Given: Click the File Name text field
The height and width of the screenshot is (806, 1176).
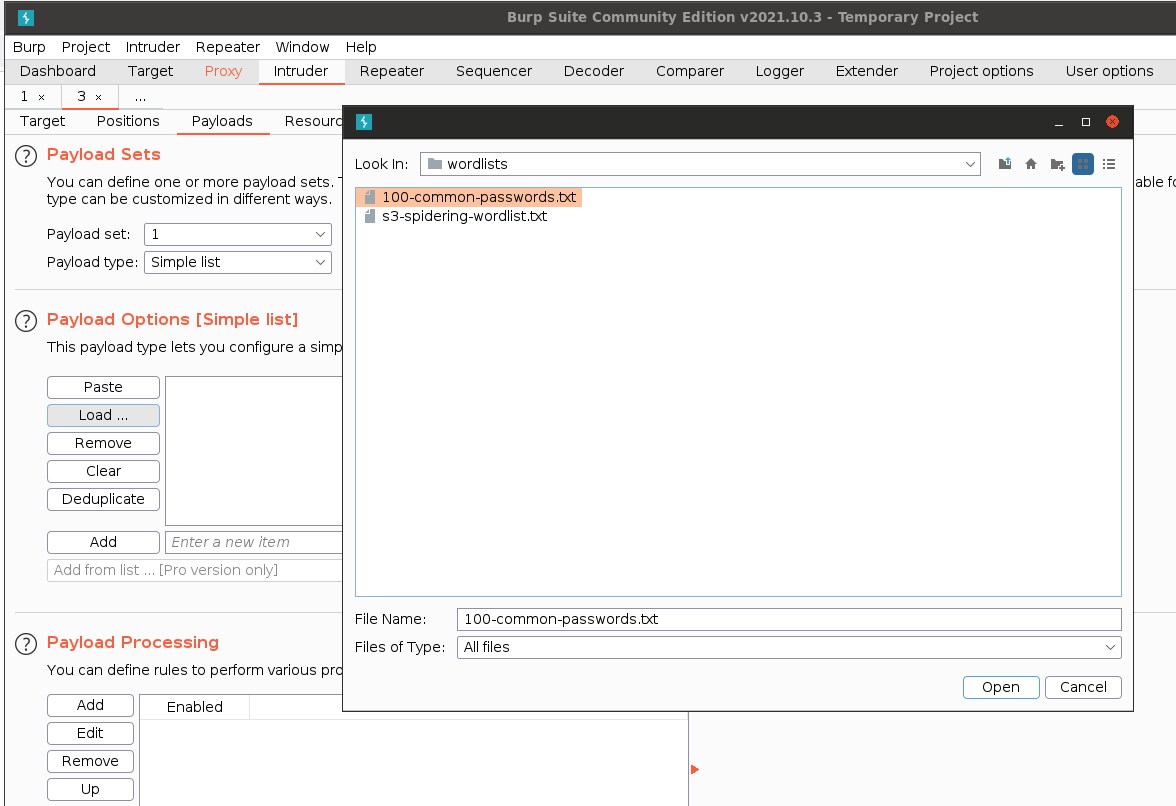Looking at the screenshot, I should pos(788,619).
